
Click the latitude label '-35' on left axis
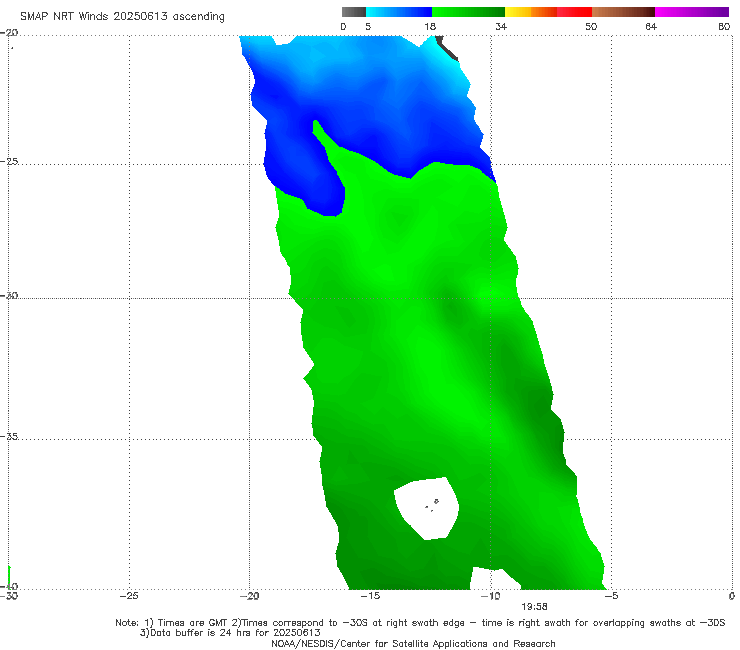(9, 436)
